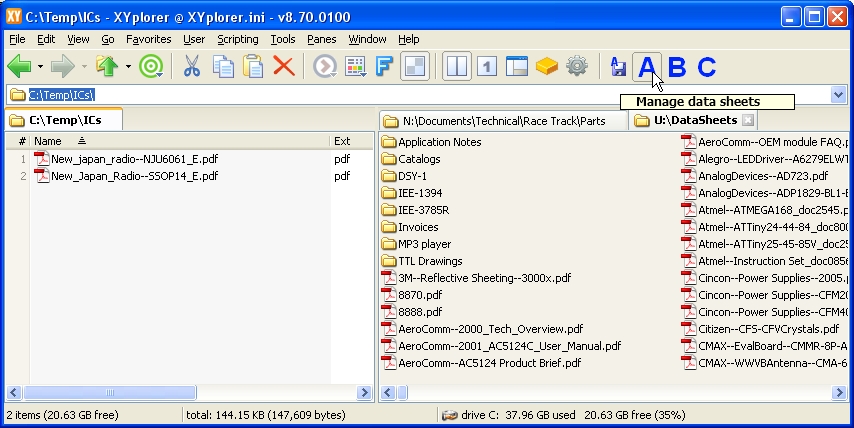Click the green target Hotlist icon
854x428 pixels.
coord(151,67)
